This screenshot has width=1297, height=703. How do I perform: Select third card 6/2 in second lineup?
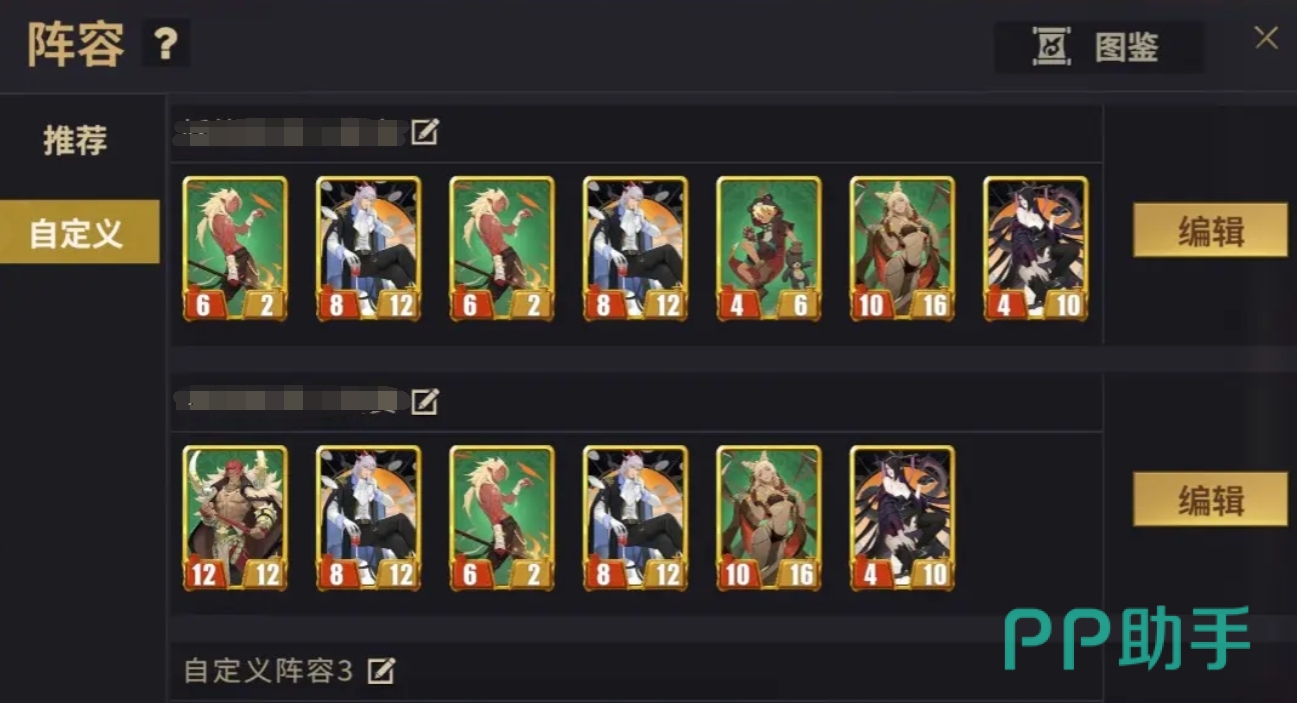click(502, 518)
